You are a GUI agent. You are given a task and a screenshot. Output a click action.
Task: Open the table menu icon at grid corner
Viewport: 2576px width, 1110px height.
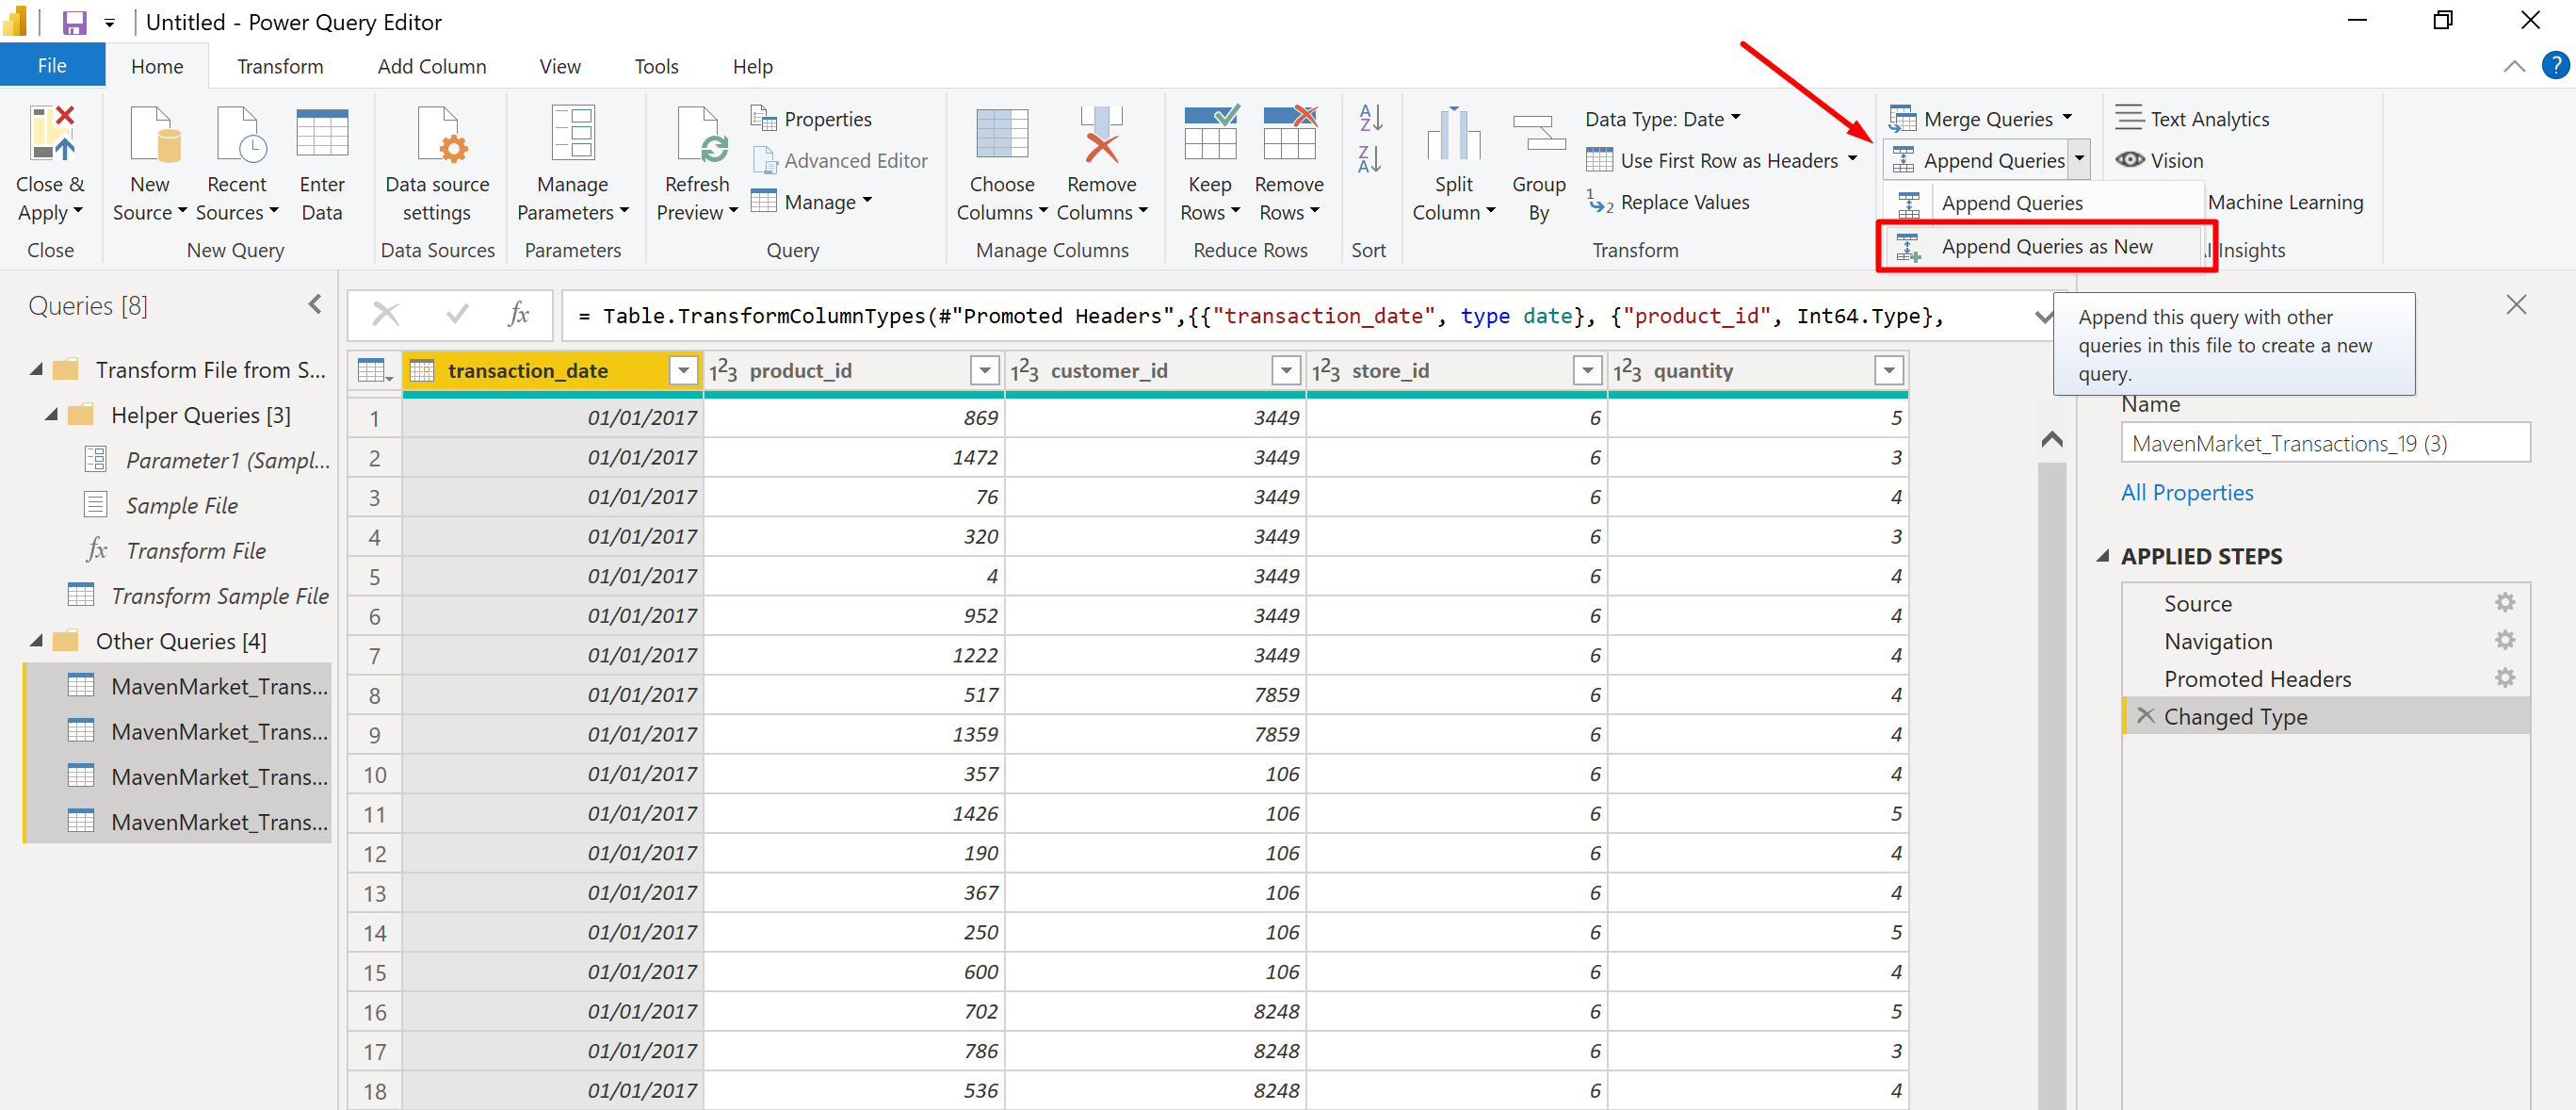point(375,371)
